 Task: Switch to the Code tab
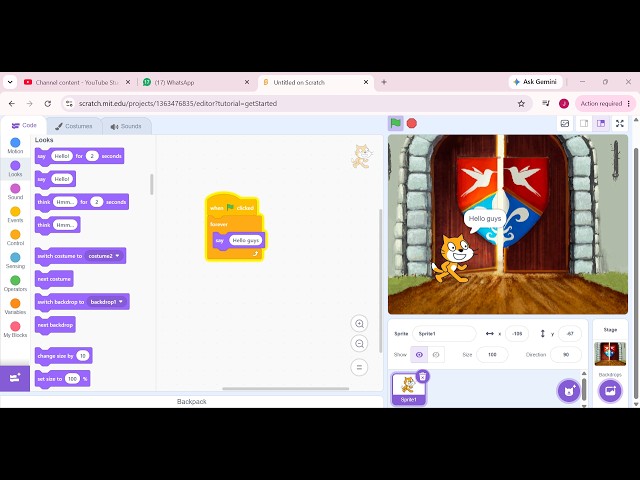click(x=24, y=126)
